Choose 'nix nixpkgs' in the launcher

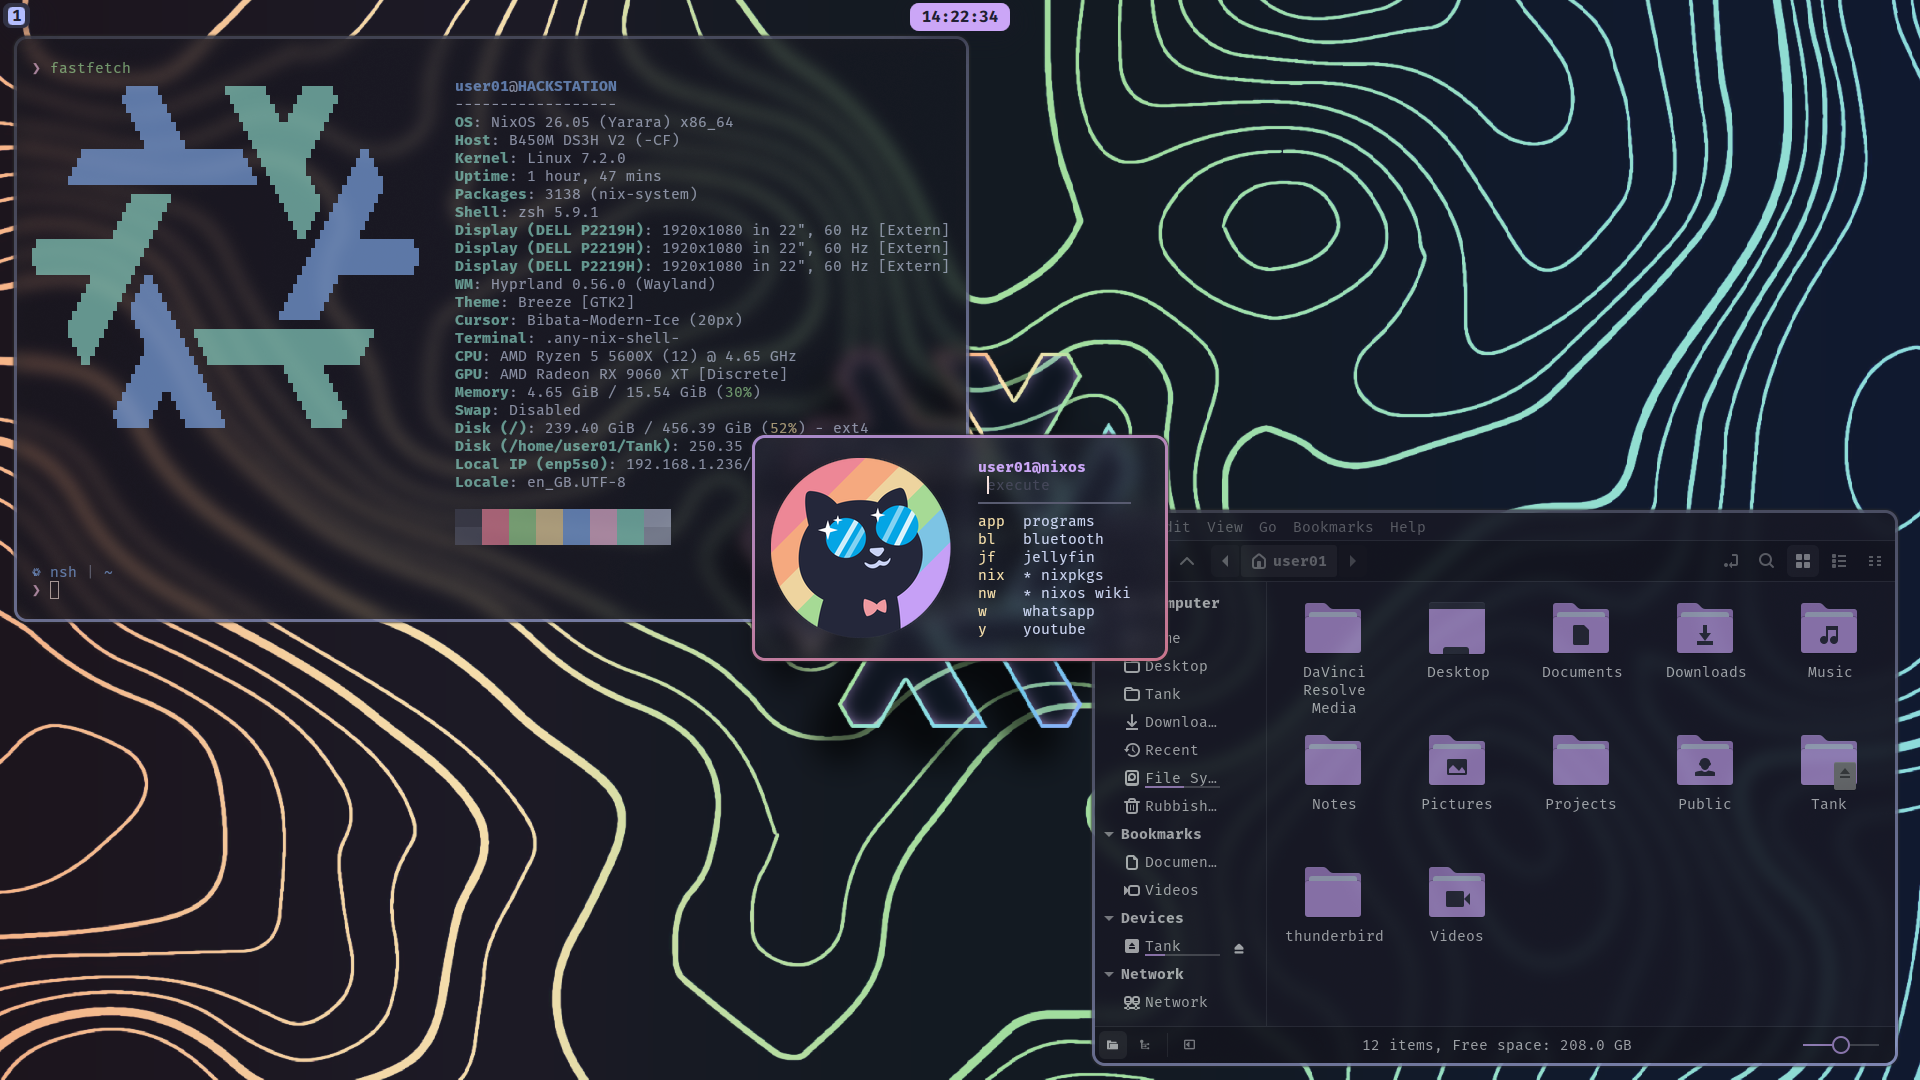pyautogui.click(x=1041, y=575)
